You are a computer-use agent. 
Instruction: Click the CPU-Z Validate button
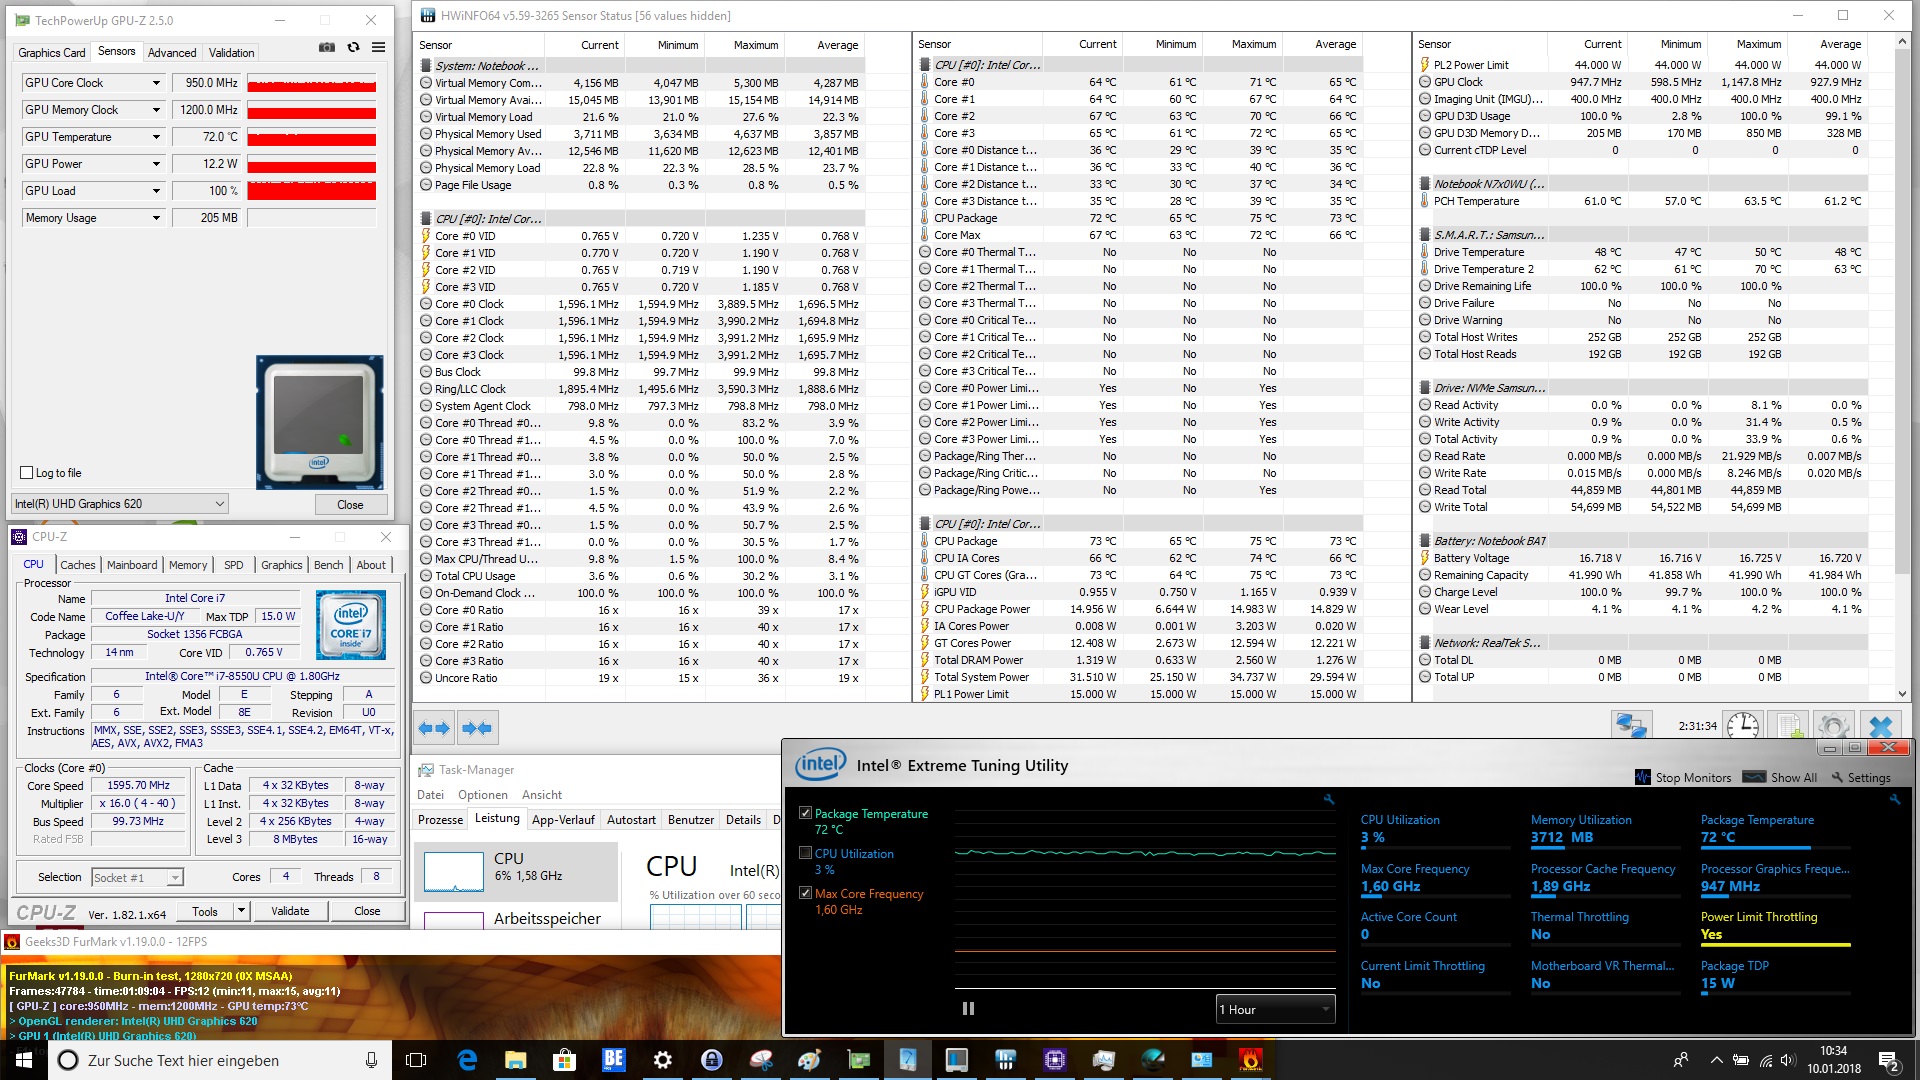pos(290,911)
